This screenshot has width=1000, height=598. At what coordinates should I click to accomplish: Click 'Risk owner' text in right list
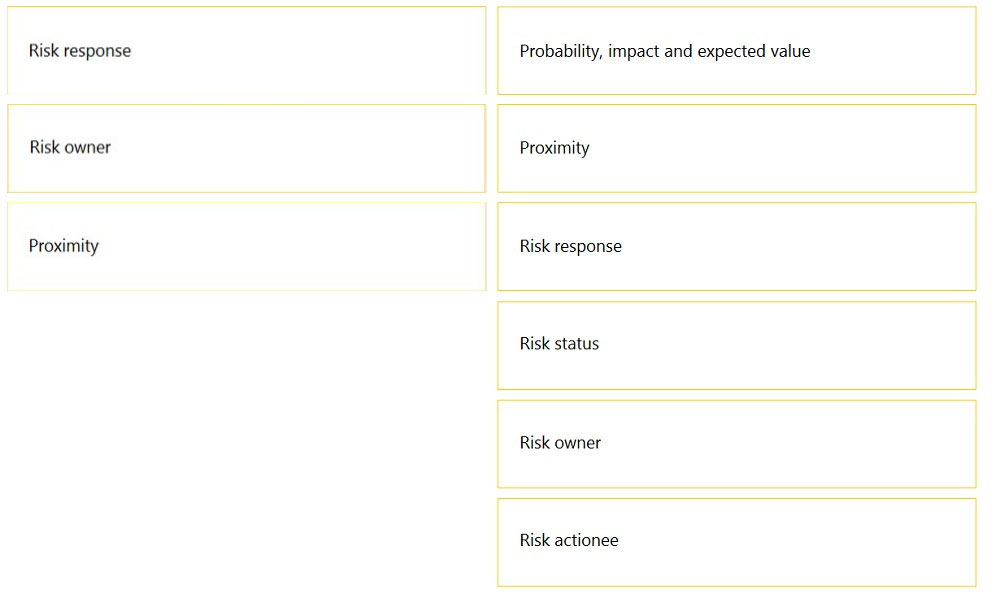pos(561,442)
